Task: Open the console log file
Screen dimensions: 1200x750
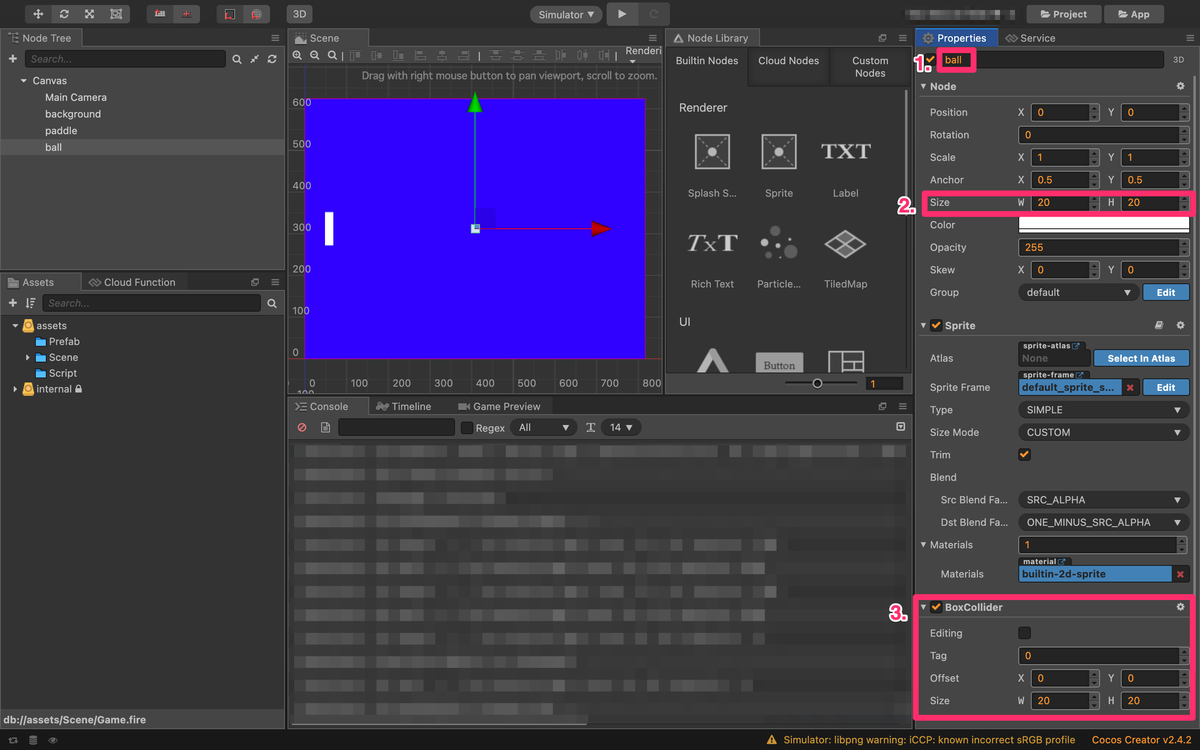Action: [x=325, y=427]
